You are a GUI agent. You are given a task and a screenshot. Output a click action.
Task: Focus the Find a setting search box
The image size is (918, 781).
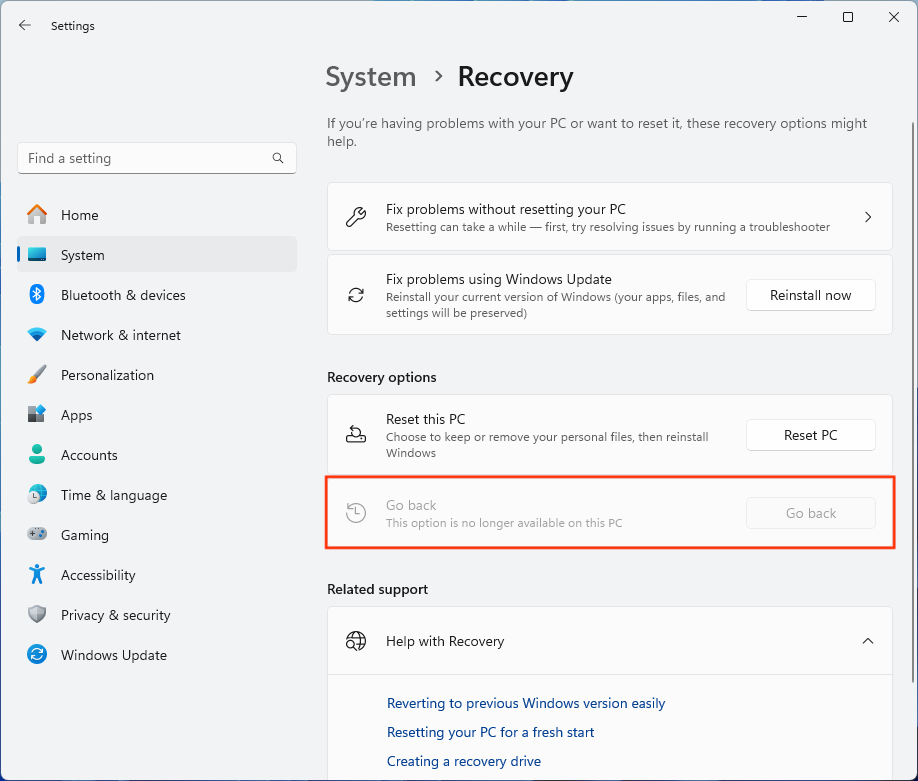pyautogui.click(x=145, y=158)
